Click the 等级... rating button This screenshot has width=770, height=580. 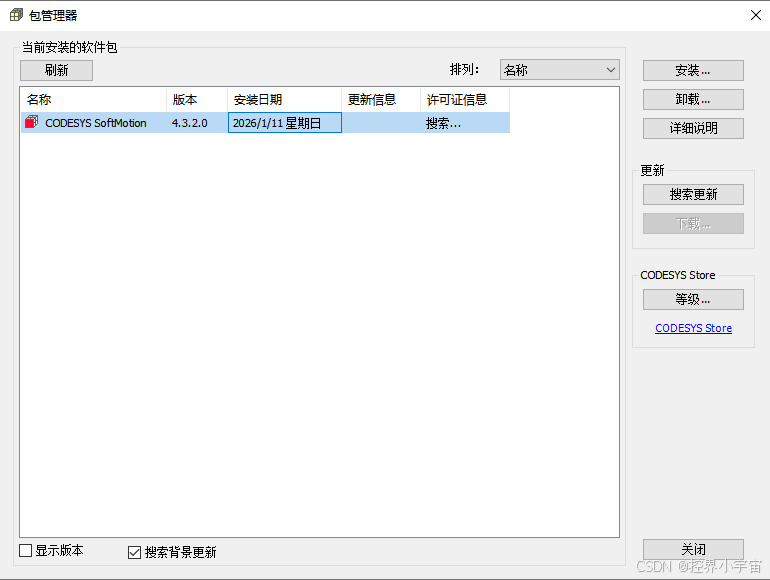click(x=693, y=300)
